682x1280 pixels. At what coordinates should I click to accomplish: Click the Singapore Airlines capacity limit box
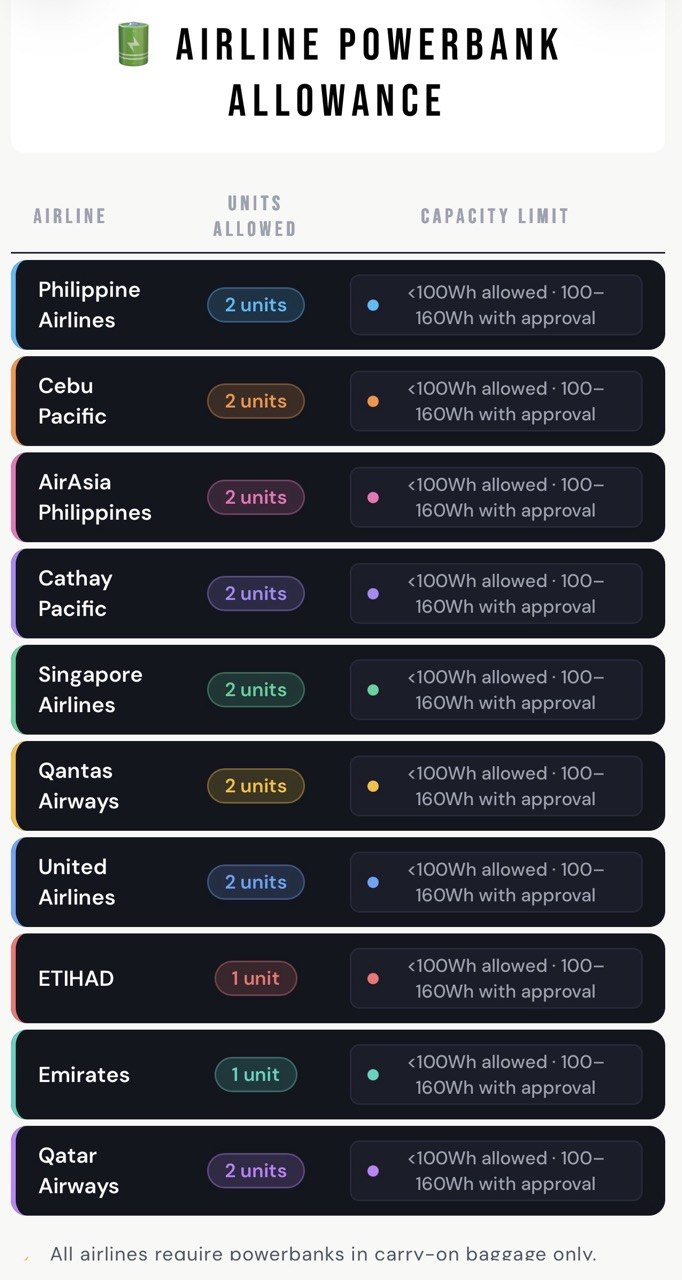496,690
